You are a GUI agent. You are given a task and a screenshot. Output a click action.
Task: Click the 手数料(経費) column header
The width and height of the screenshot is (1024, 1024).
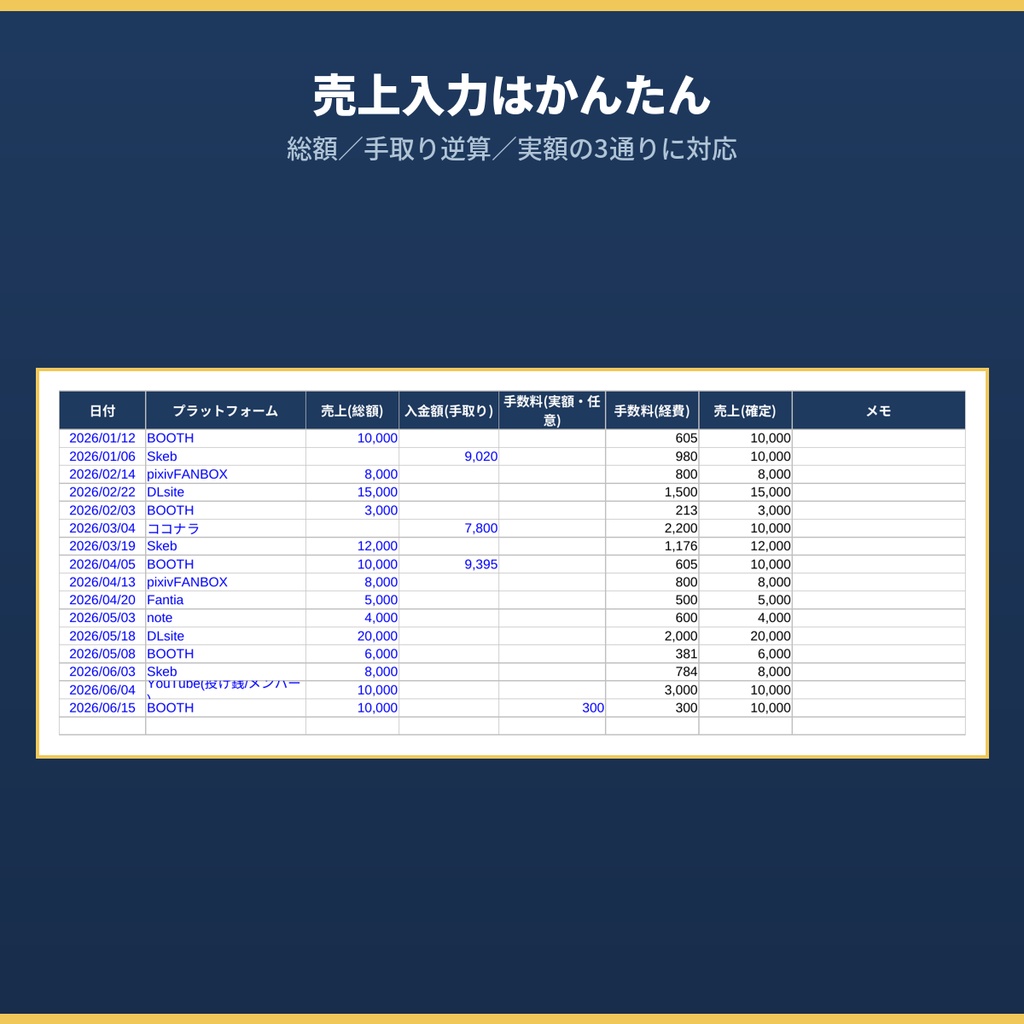click(652, 411)
